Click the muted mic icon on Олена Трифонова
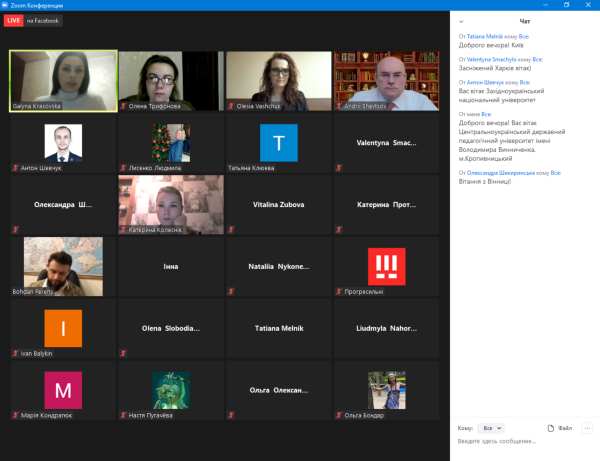This screenshot has height=461, width=600. click(123, 105)
